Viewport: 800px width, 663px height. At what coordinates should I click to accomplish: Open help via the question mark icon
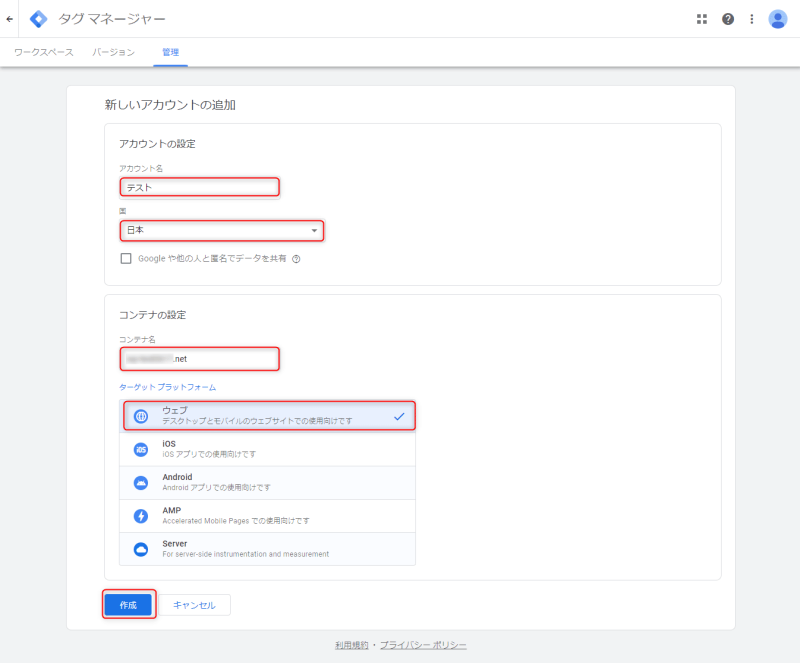[x=727, y=18]
